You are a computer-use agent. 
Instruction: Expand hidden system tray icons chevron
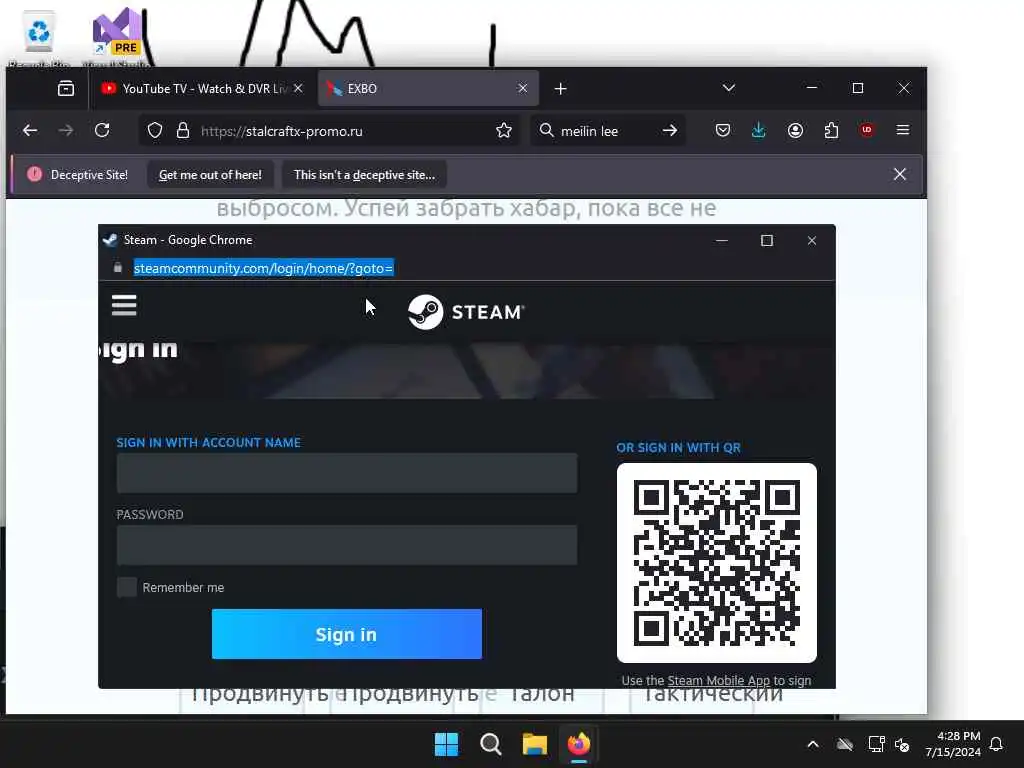[812, 744]
